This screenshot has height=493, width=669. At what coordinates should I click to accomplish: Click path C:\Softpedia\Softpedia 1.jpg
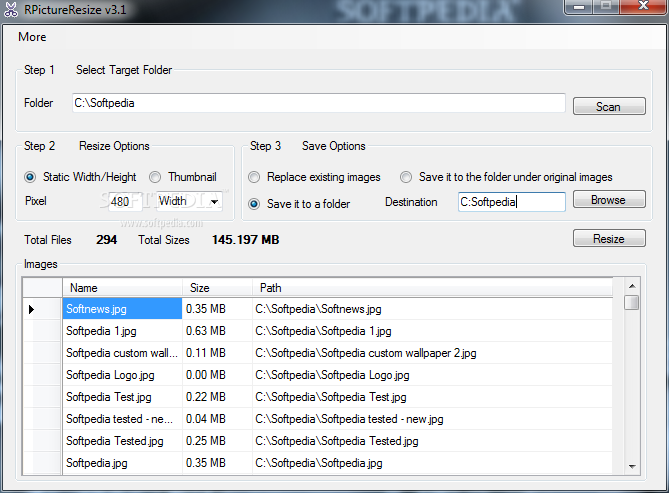(x=433, y=331)
